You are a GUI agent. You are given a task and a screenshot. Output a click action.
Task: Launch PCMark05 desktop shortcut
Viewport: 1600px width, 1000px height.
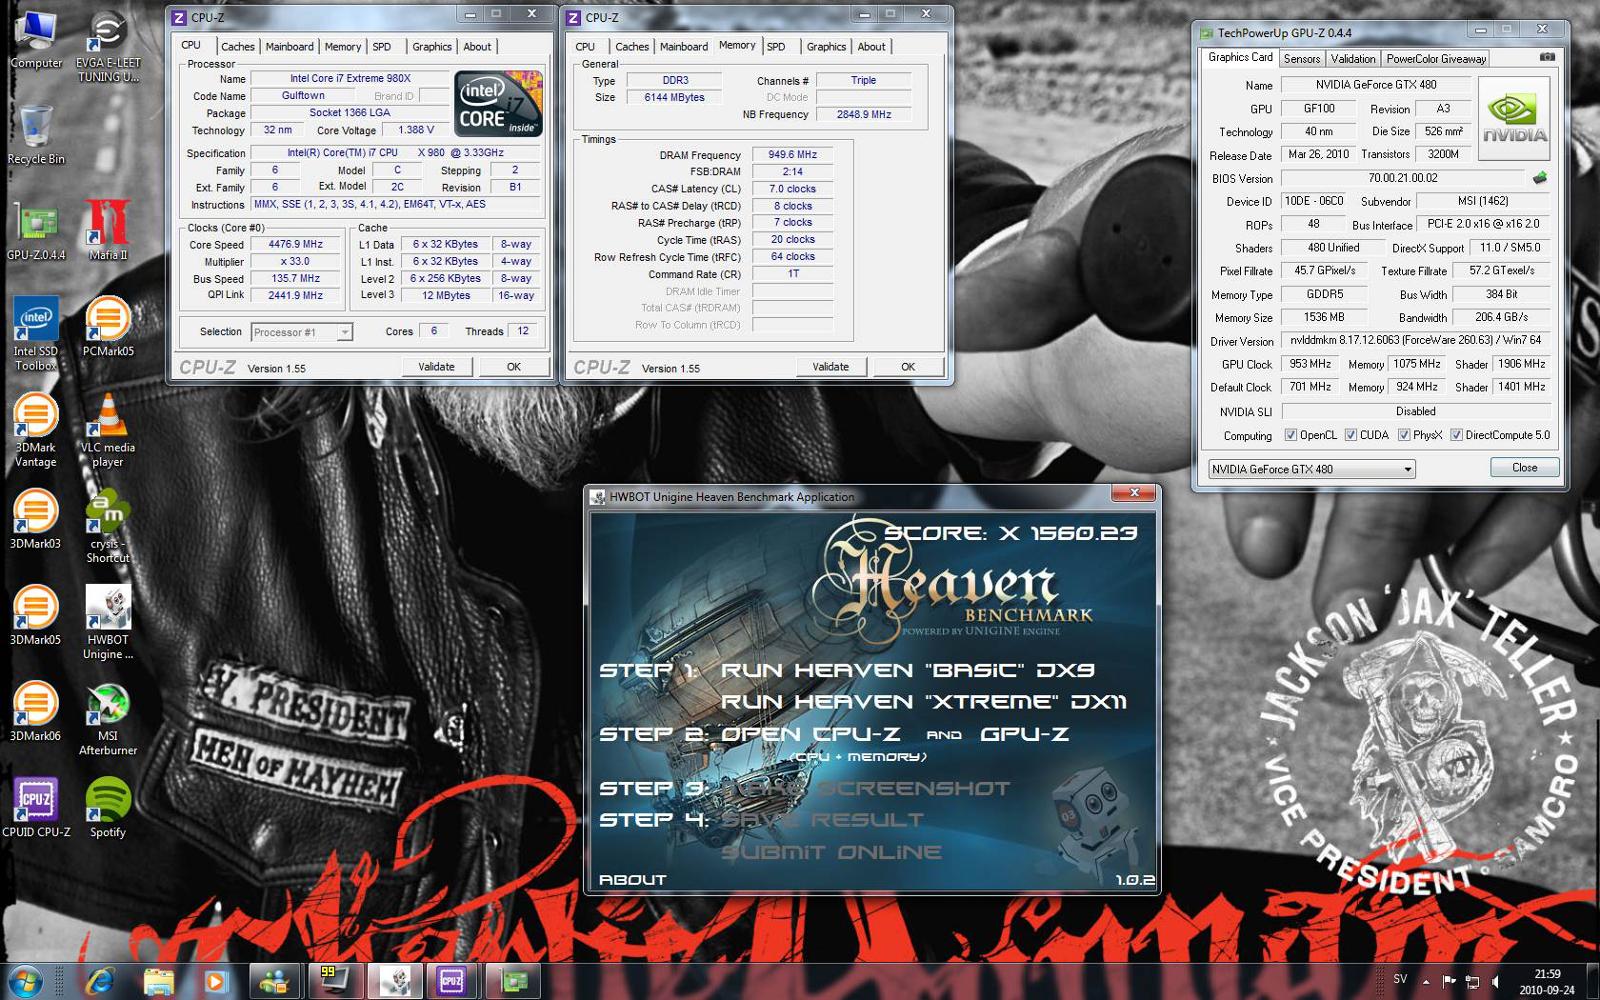coord(108,327)
